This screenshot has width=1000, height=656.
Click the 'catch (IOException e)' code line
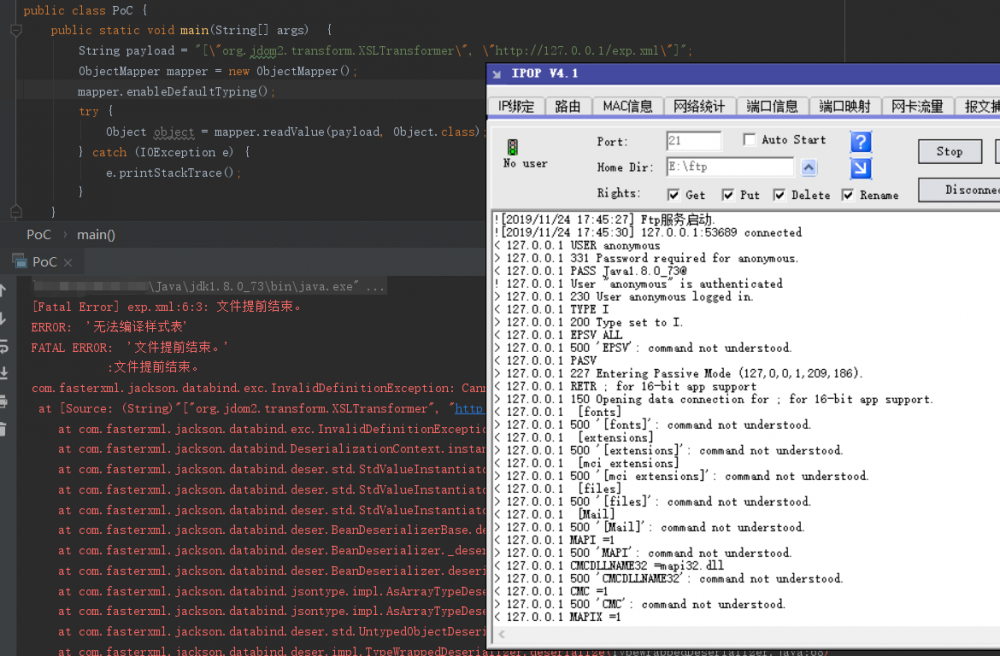165,152
